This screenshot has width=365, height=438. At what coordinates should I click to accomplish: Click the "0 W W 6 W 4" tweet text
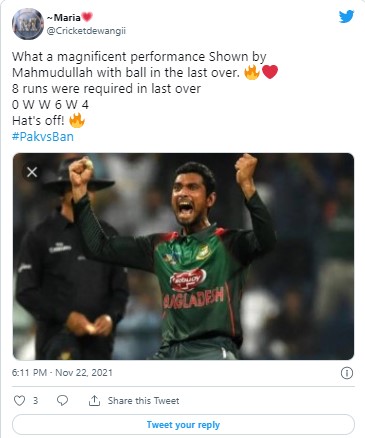50,105
